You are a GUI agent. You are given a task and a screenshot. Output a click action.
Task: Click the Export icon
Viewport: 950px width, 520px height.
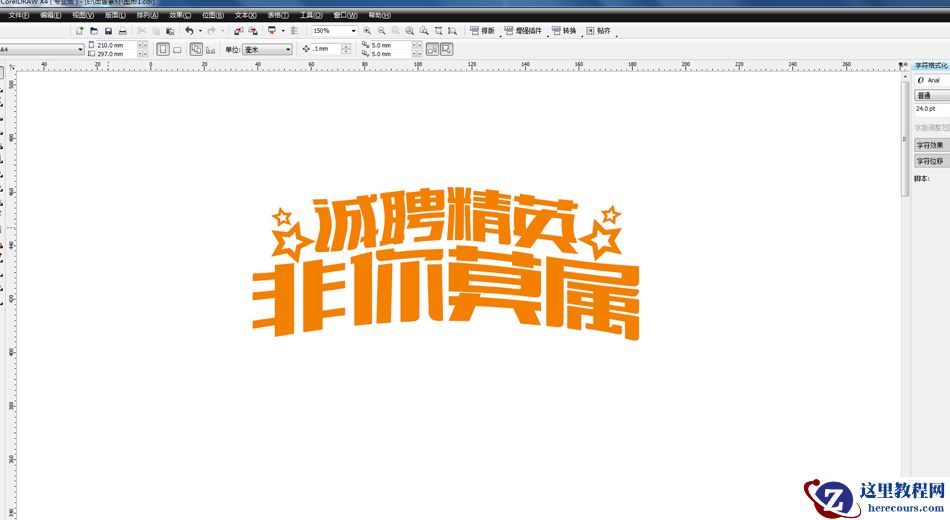(x=253, y=31)
